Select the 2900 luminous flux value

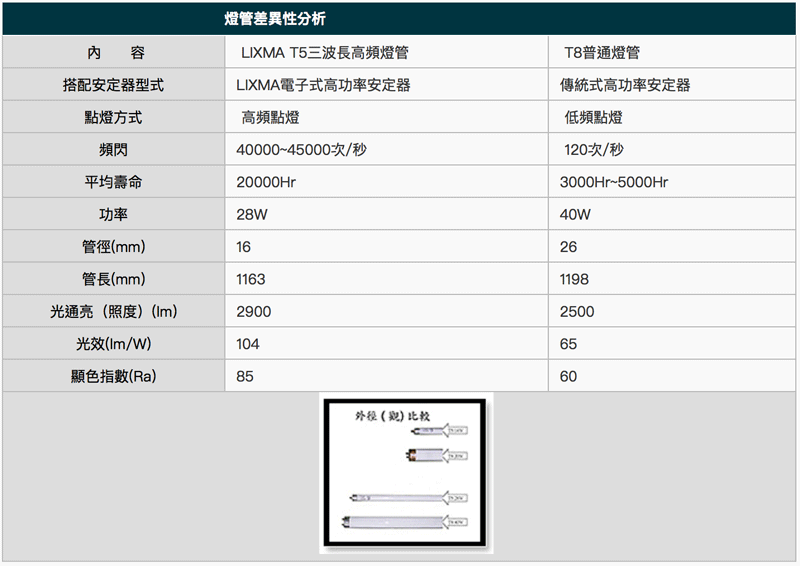click(x=253, y=312)
